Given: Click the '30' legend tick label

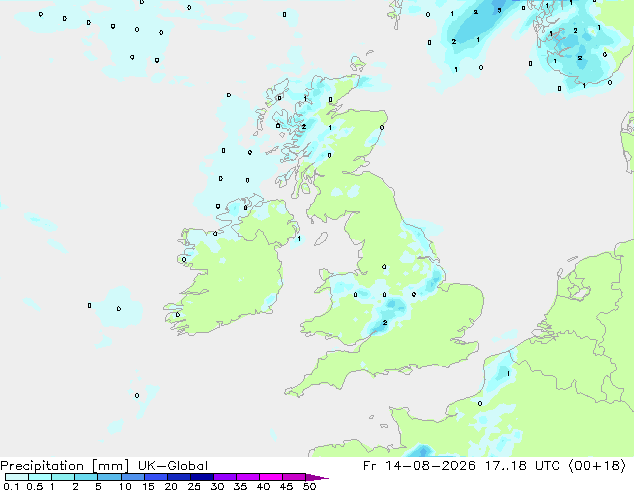Looking at the screenshot, I should 217,486.
